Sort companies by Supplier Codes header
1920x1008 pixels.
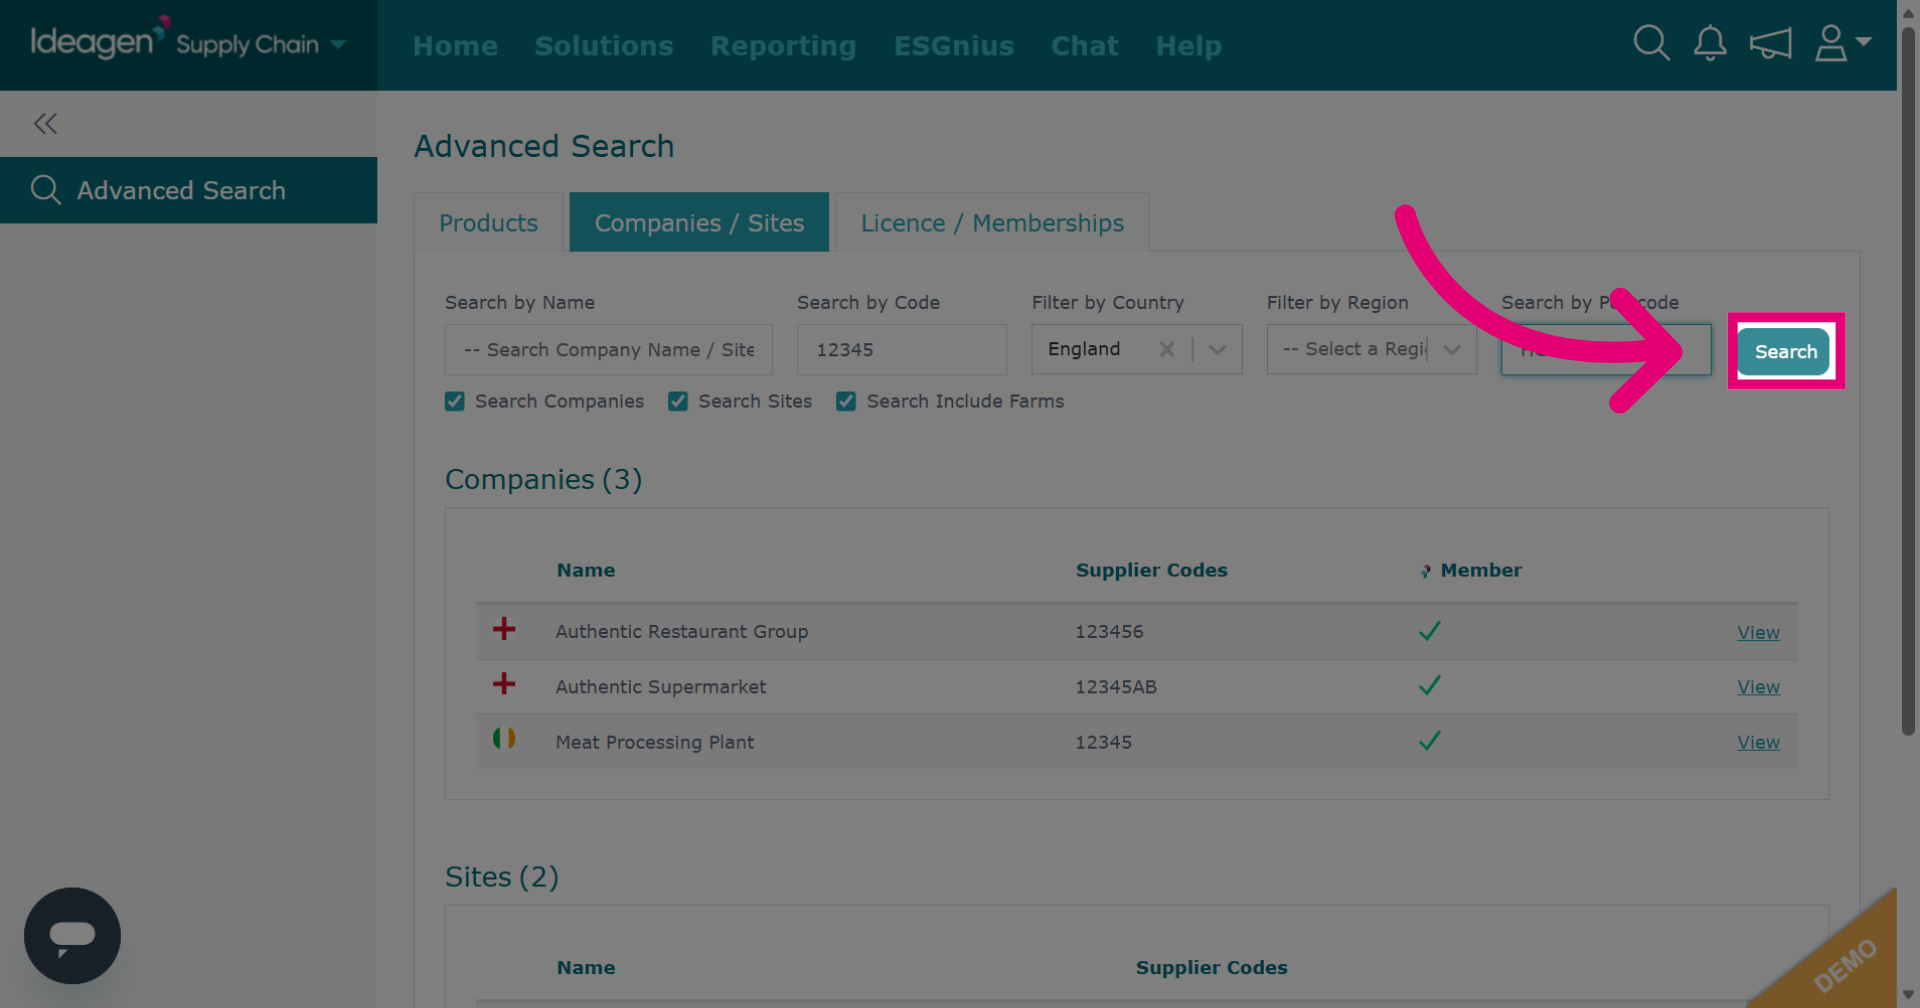1151,570
